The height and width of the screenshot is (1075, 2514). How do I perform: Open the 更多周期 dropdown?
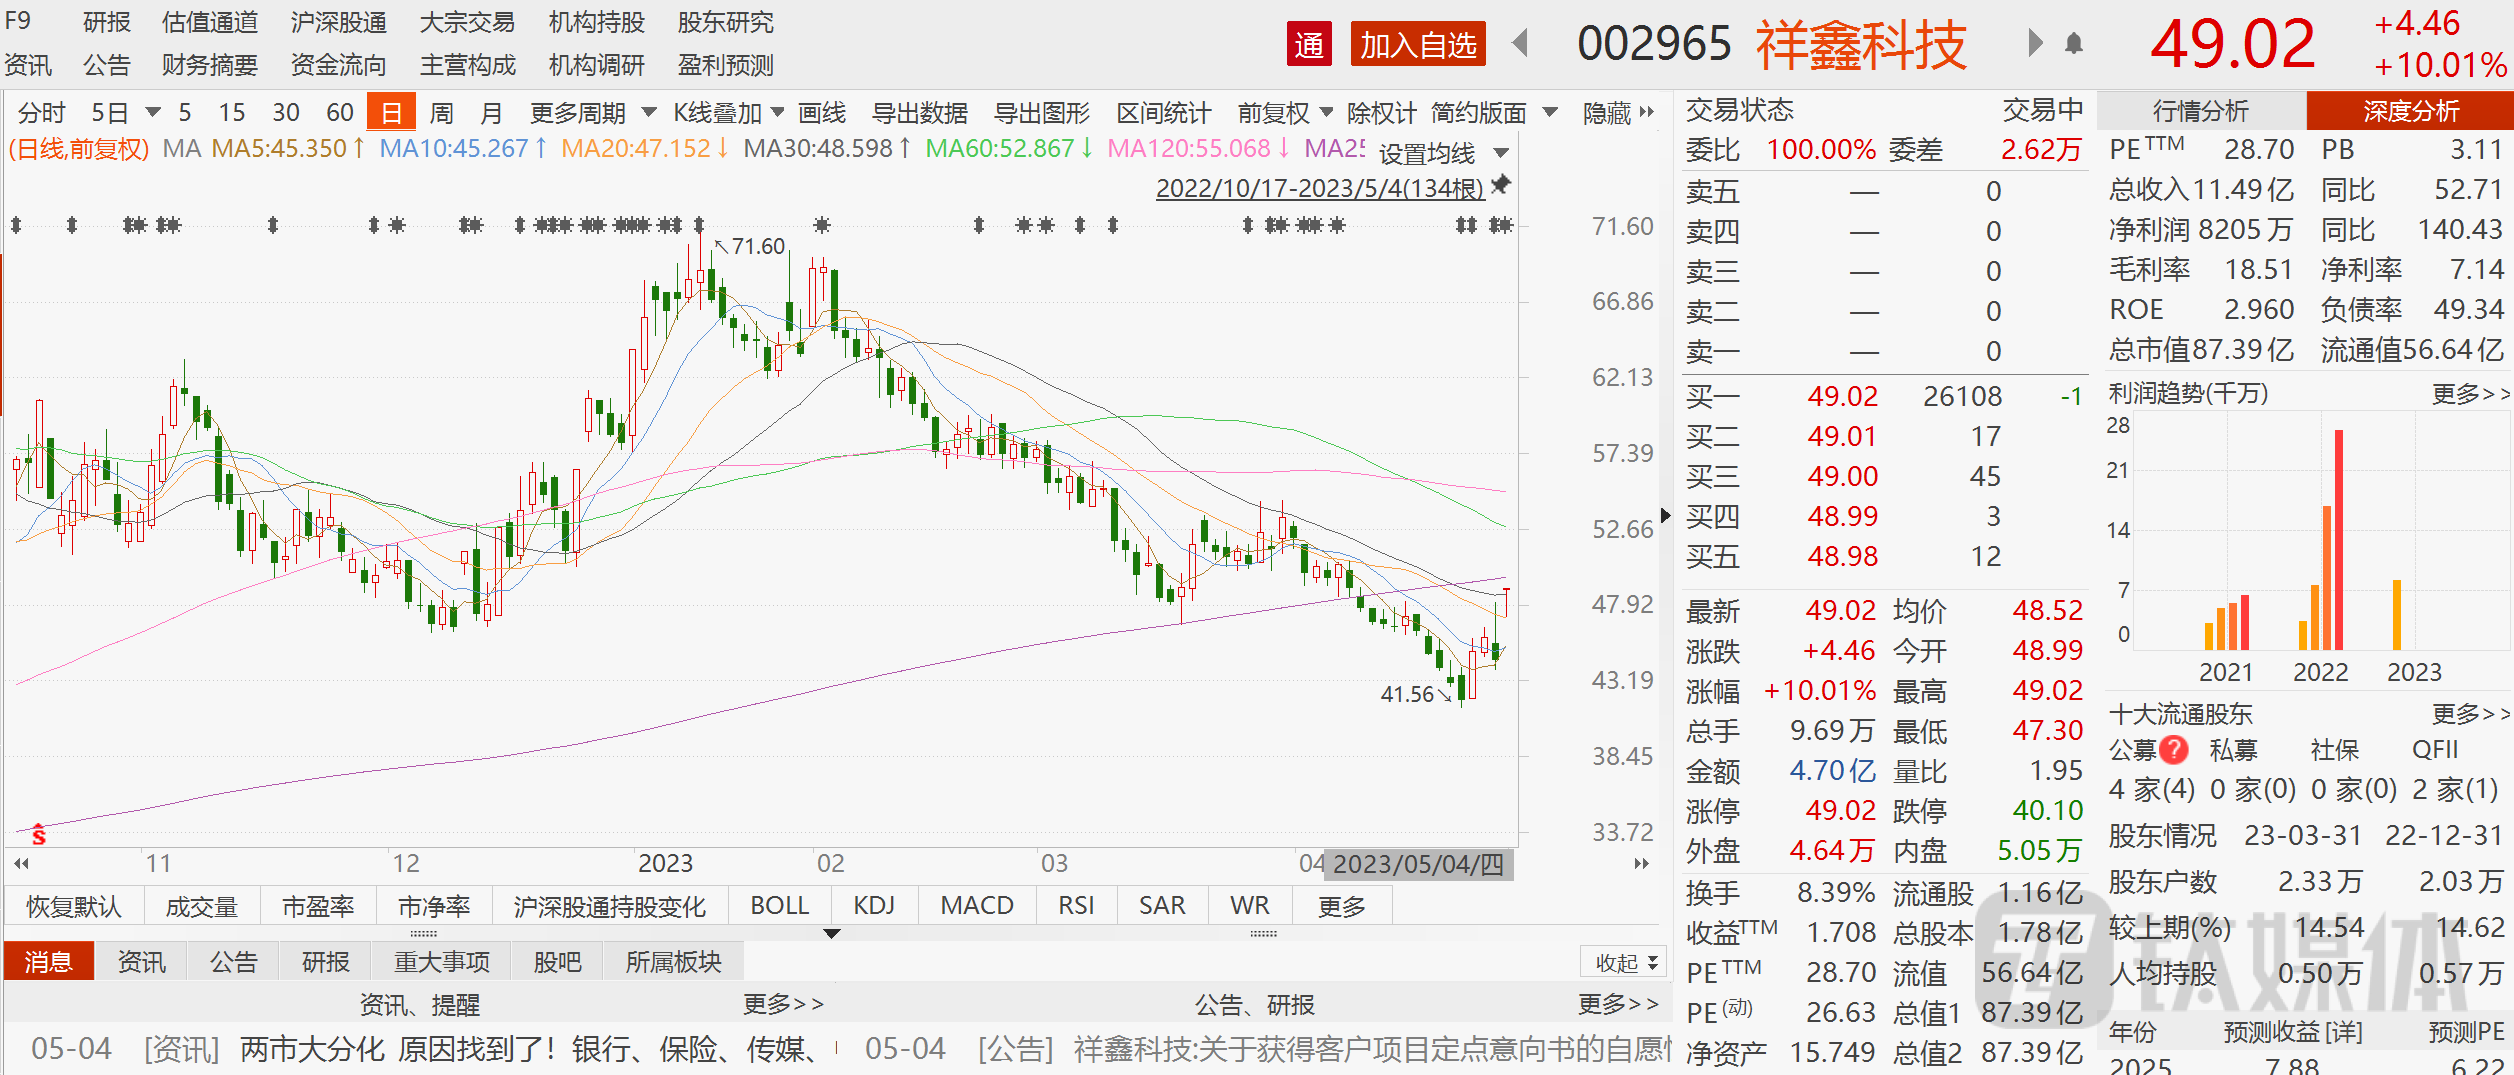click(x=592, y=113)
